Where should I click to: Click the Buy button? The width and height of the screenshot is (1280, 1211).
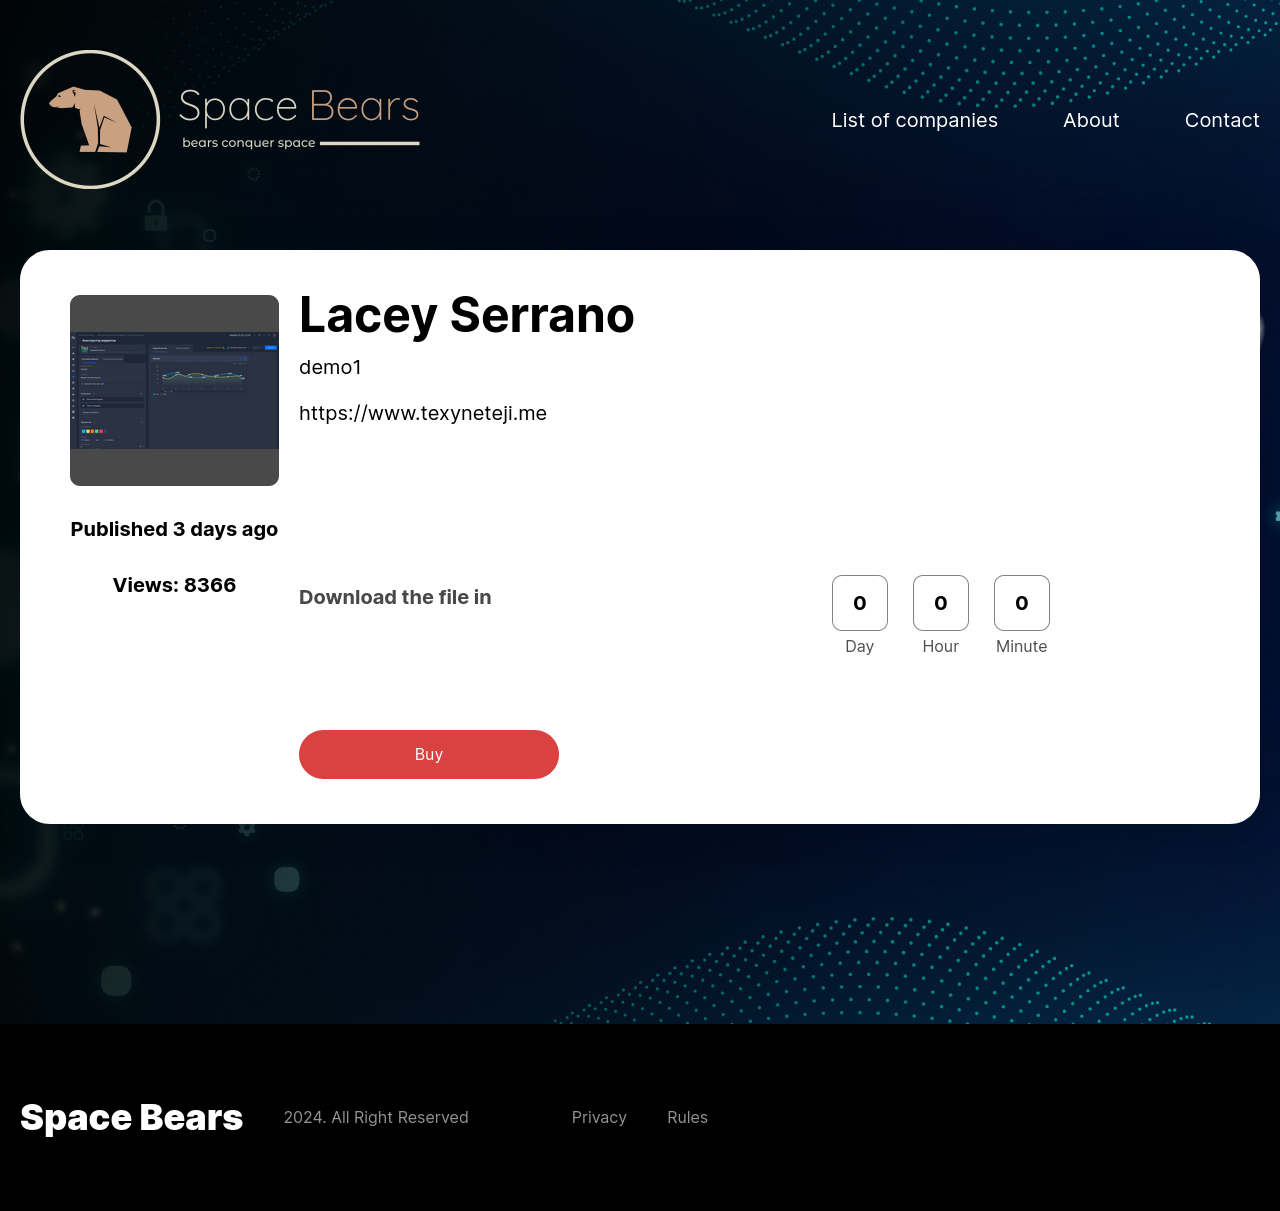[x=428, y=754]
